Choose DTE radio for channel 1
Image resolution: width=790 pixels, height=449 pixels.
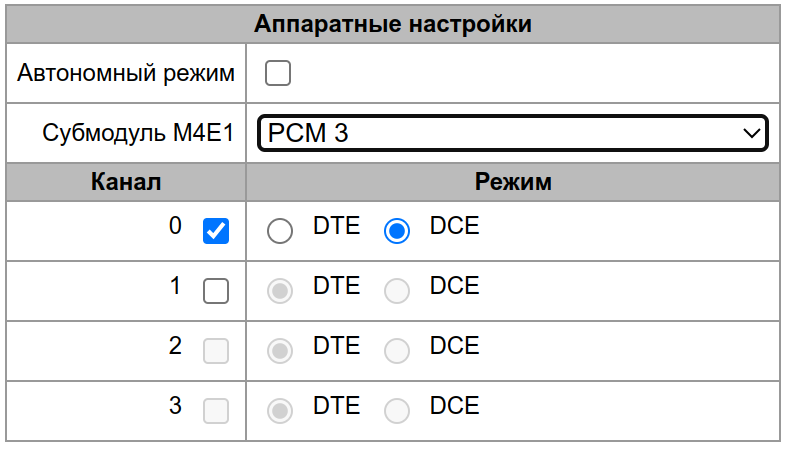280,291
